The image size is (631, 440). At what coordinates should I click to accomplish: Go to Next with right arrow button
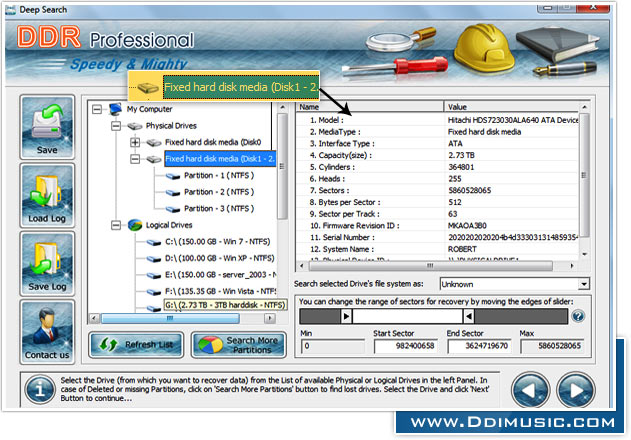[x=577, y=390]
